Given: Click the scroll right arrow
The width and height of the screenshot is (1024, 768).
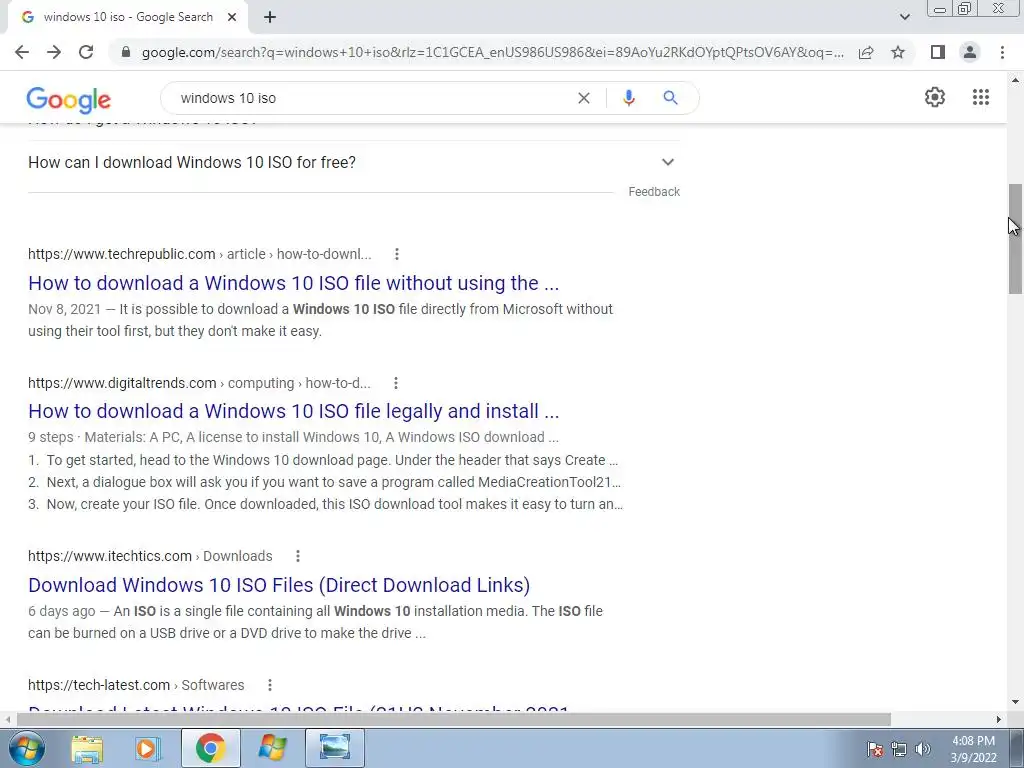Looking at the screenshot, I should pos(999,720).
